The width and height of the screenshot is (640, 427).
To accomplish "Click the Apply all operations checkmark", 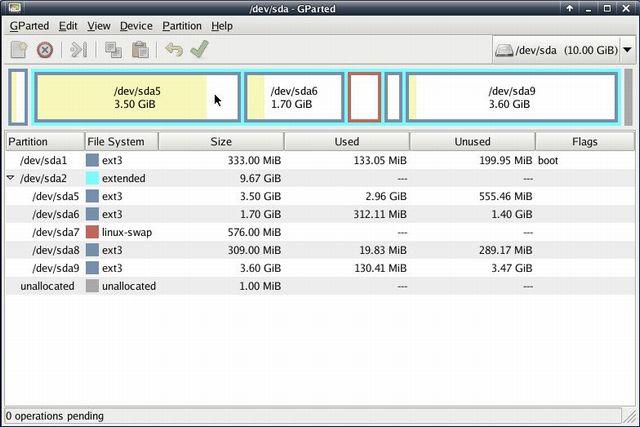I will pos(200,49).
